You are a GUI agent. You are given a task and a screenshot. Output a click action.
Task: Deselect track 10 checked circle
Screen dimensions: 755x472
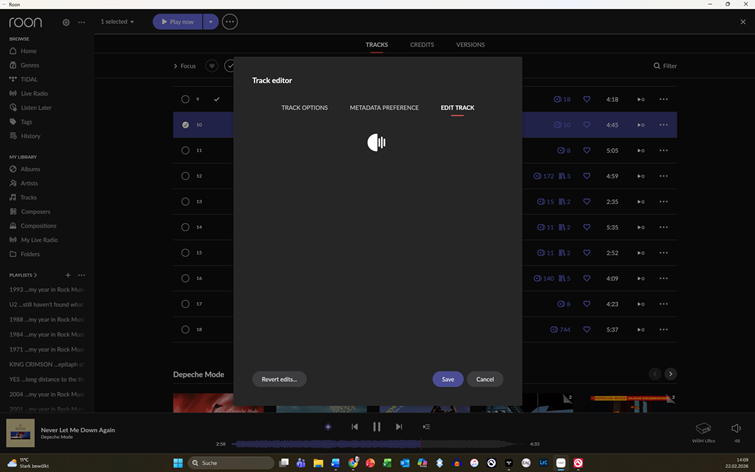[x=185, y=125]
